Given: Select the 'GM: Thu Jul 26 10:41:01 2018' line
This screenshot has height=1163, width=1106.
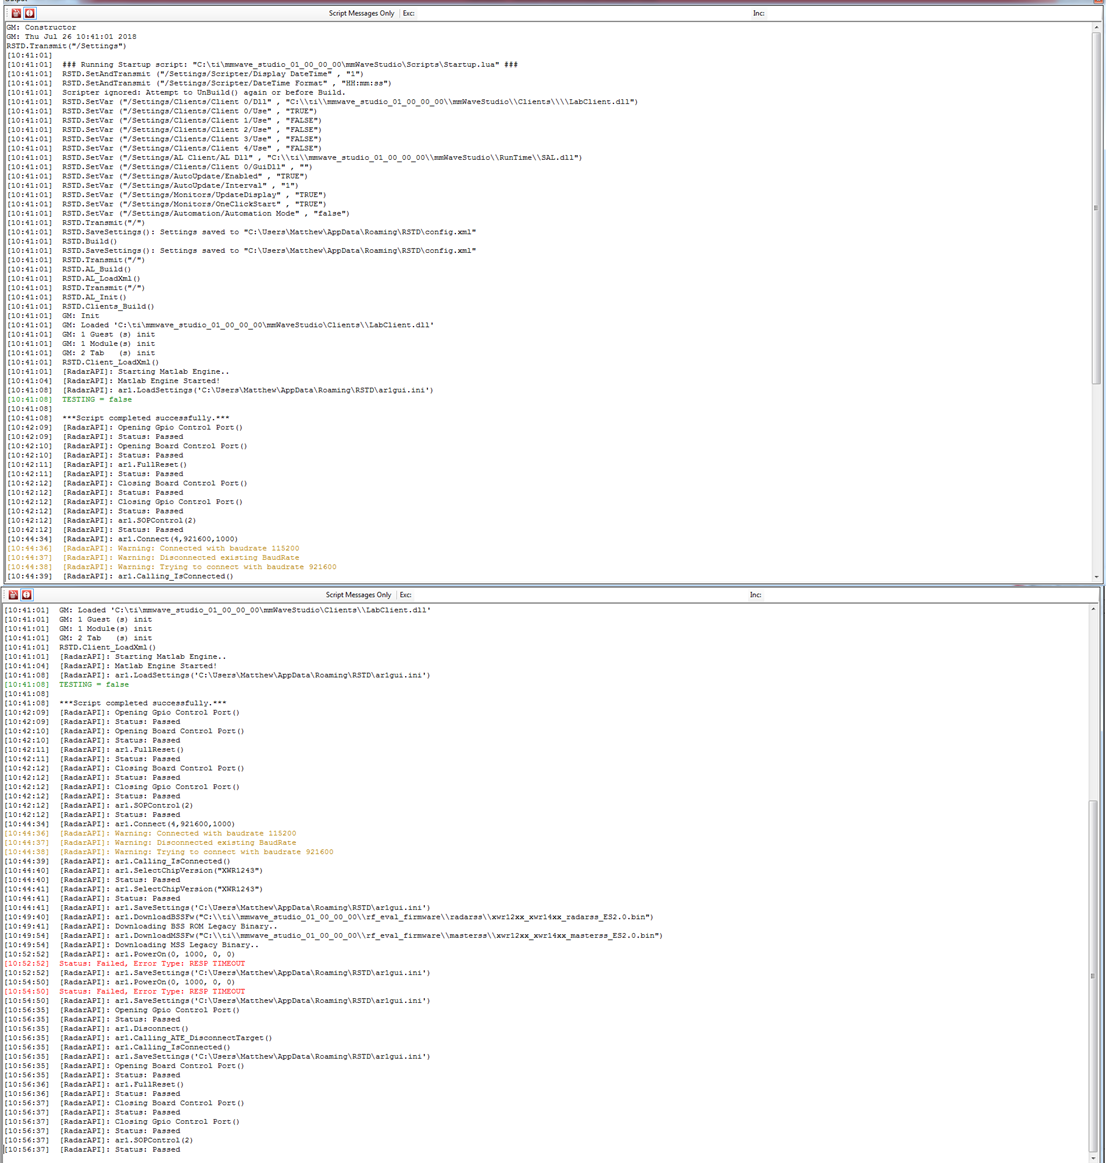Looking at the screenshot, I should [72, 36].
